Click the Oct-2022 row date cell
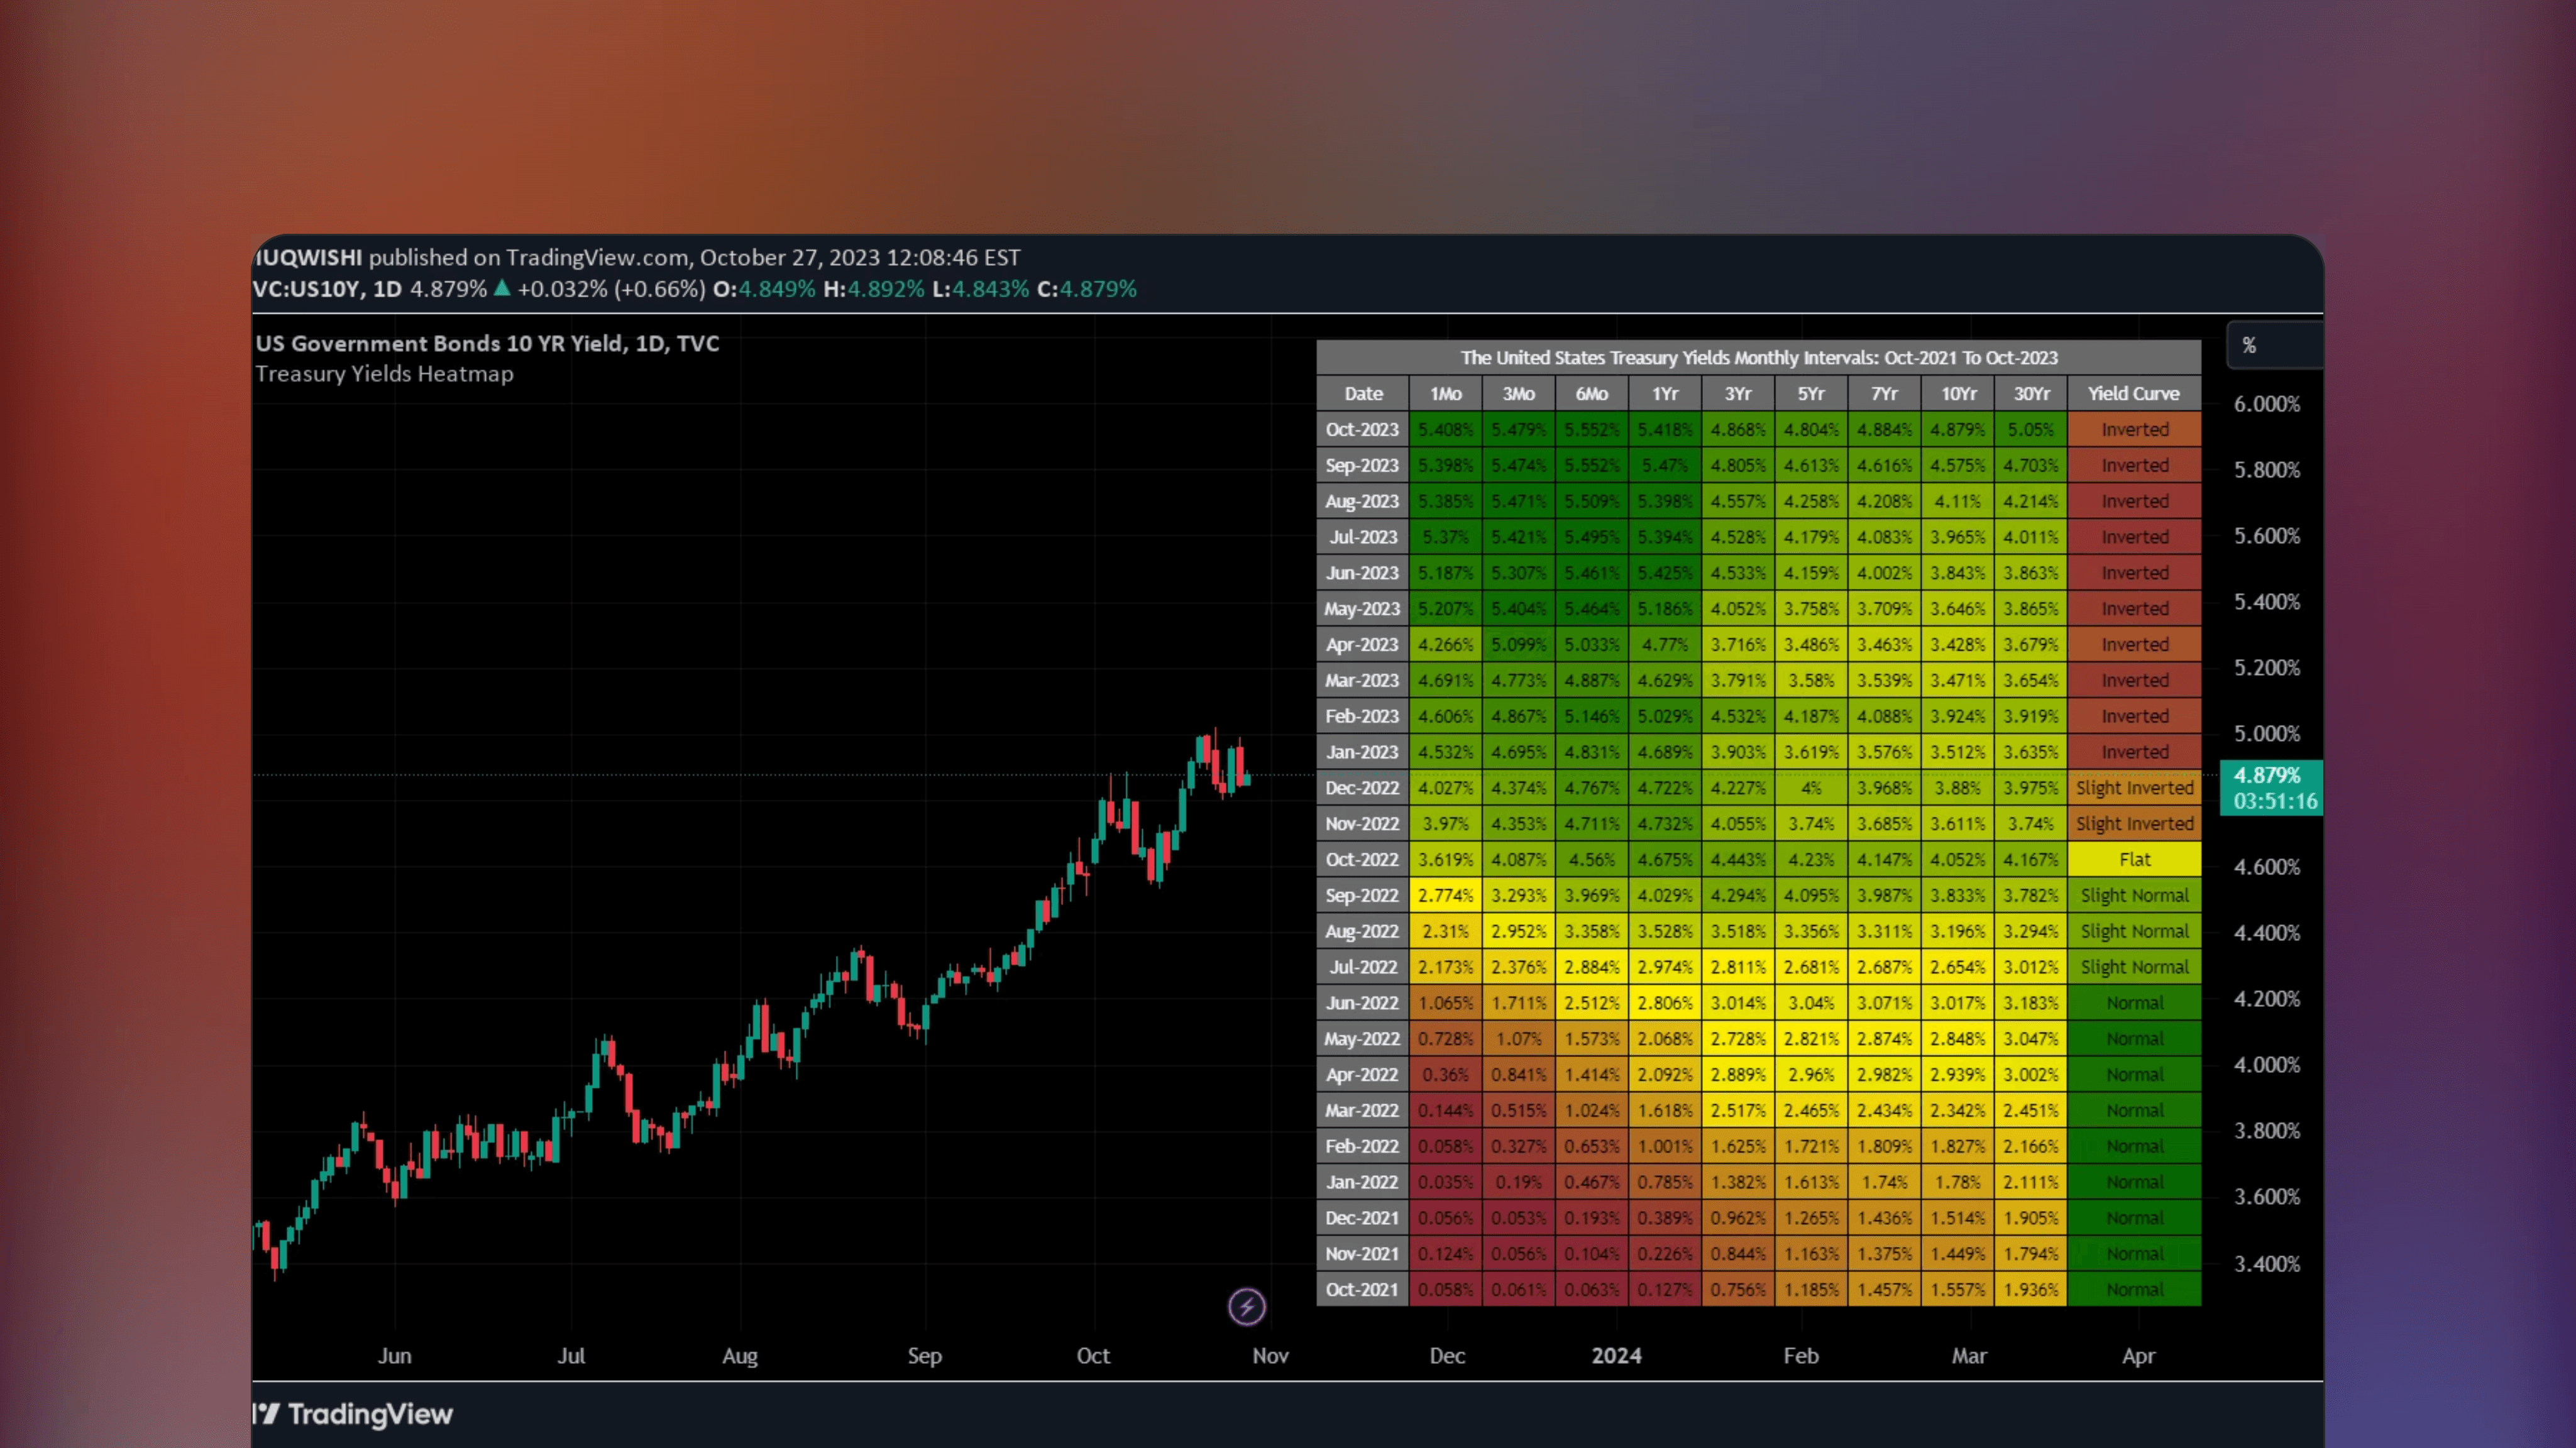2576x1448 pixels. click(x=1362, y=859)
